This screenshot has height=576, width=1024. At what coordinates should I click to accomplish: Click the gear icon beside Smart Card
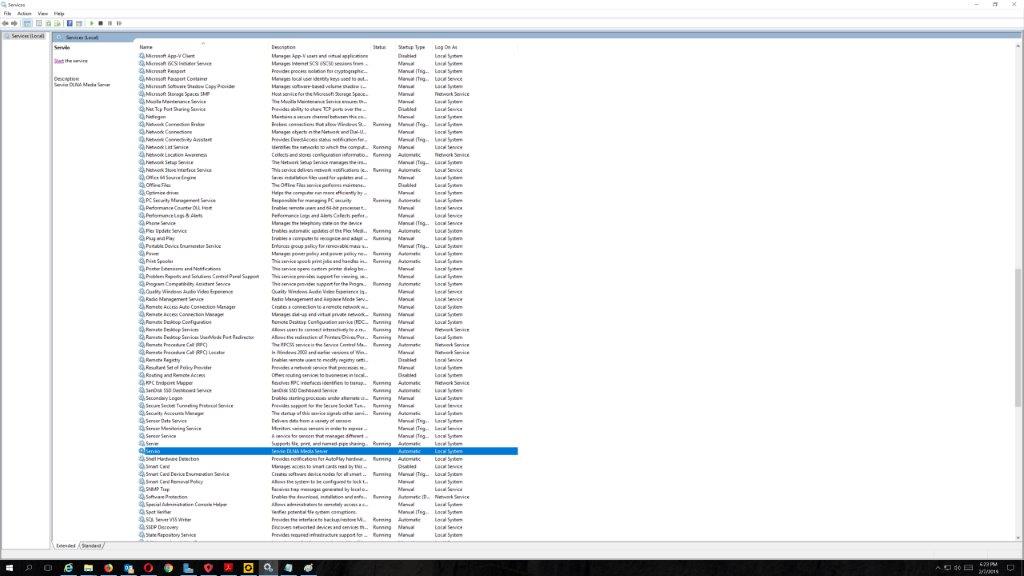pos(142,466)
